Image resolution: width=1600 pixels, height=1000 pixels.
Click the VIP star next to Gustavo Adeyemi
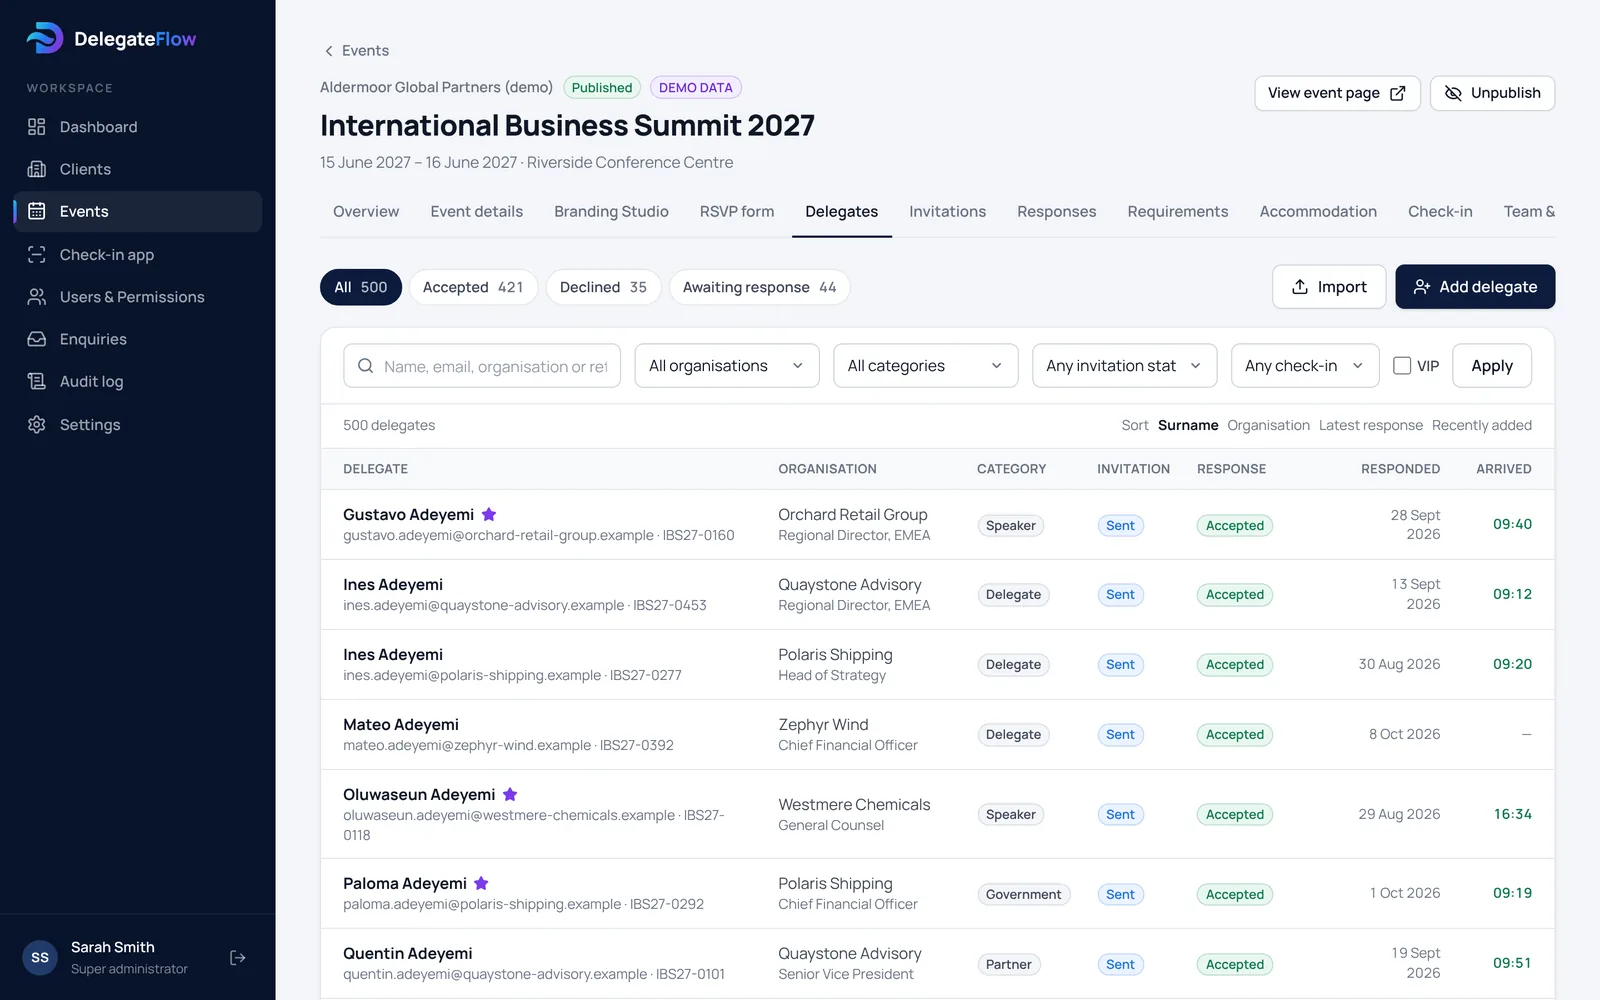(x=489, y=514)
